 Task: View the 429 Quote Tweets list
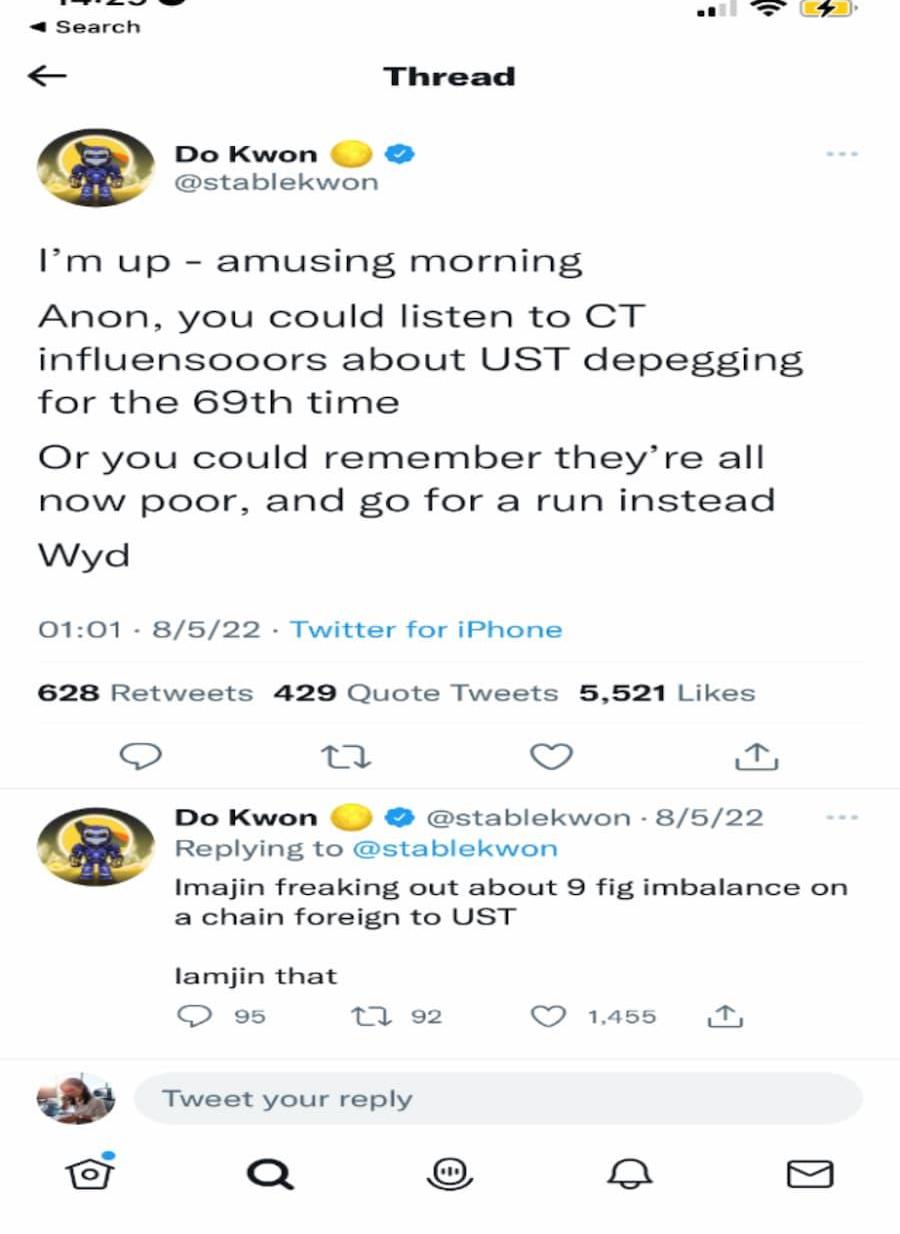415,693
